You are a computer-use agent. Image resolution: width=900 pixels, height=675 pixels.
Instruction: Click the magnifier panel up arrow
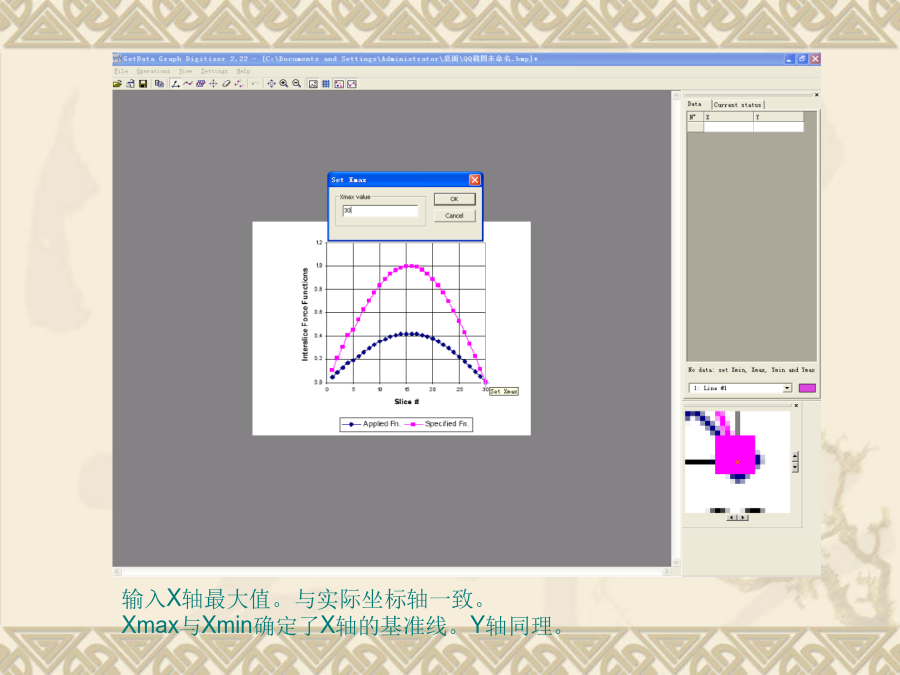coord(795,456)
